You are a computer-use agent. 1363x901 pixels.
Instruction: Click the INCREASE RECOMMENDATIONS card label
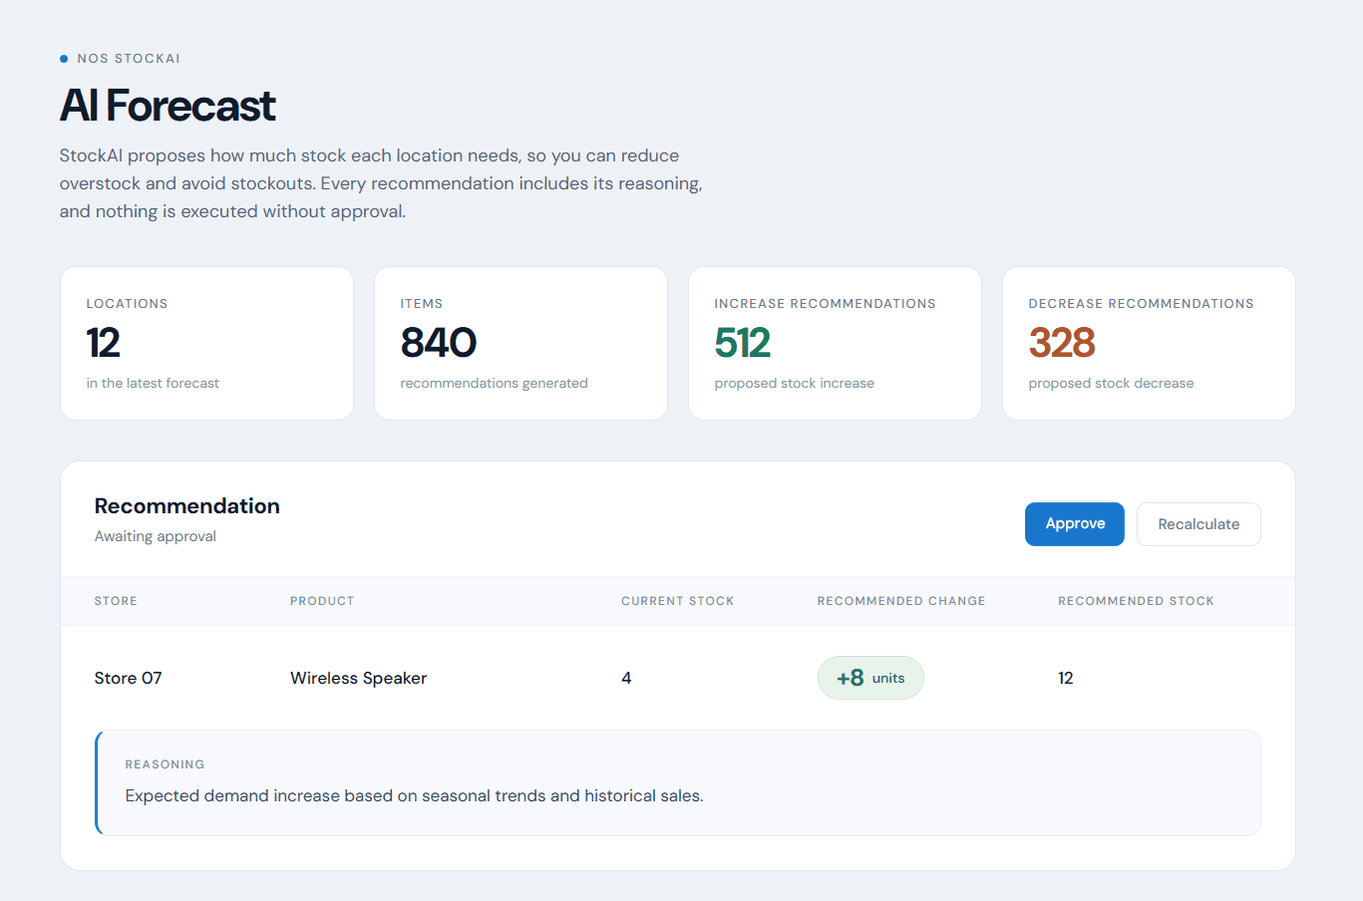click(x=825, y=304)
